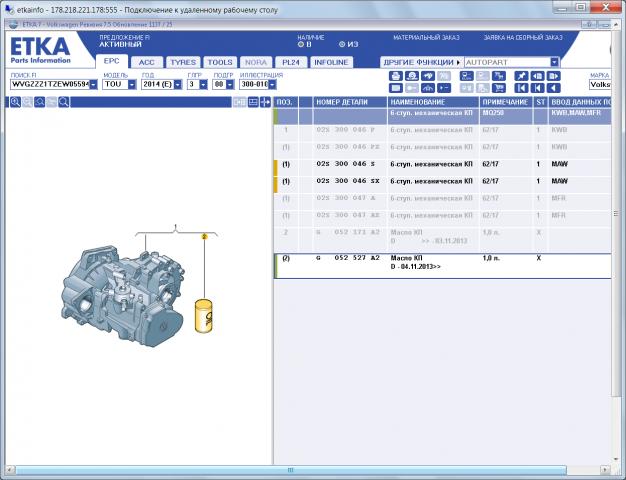The width and height of the screenshot is (626, 480).
Task: Open the subgroup '00' dropdown
Action: click(x=230, y=84)
